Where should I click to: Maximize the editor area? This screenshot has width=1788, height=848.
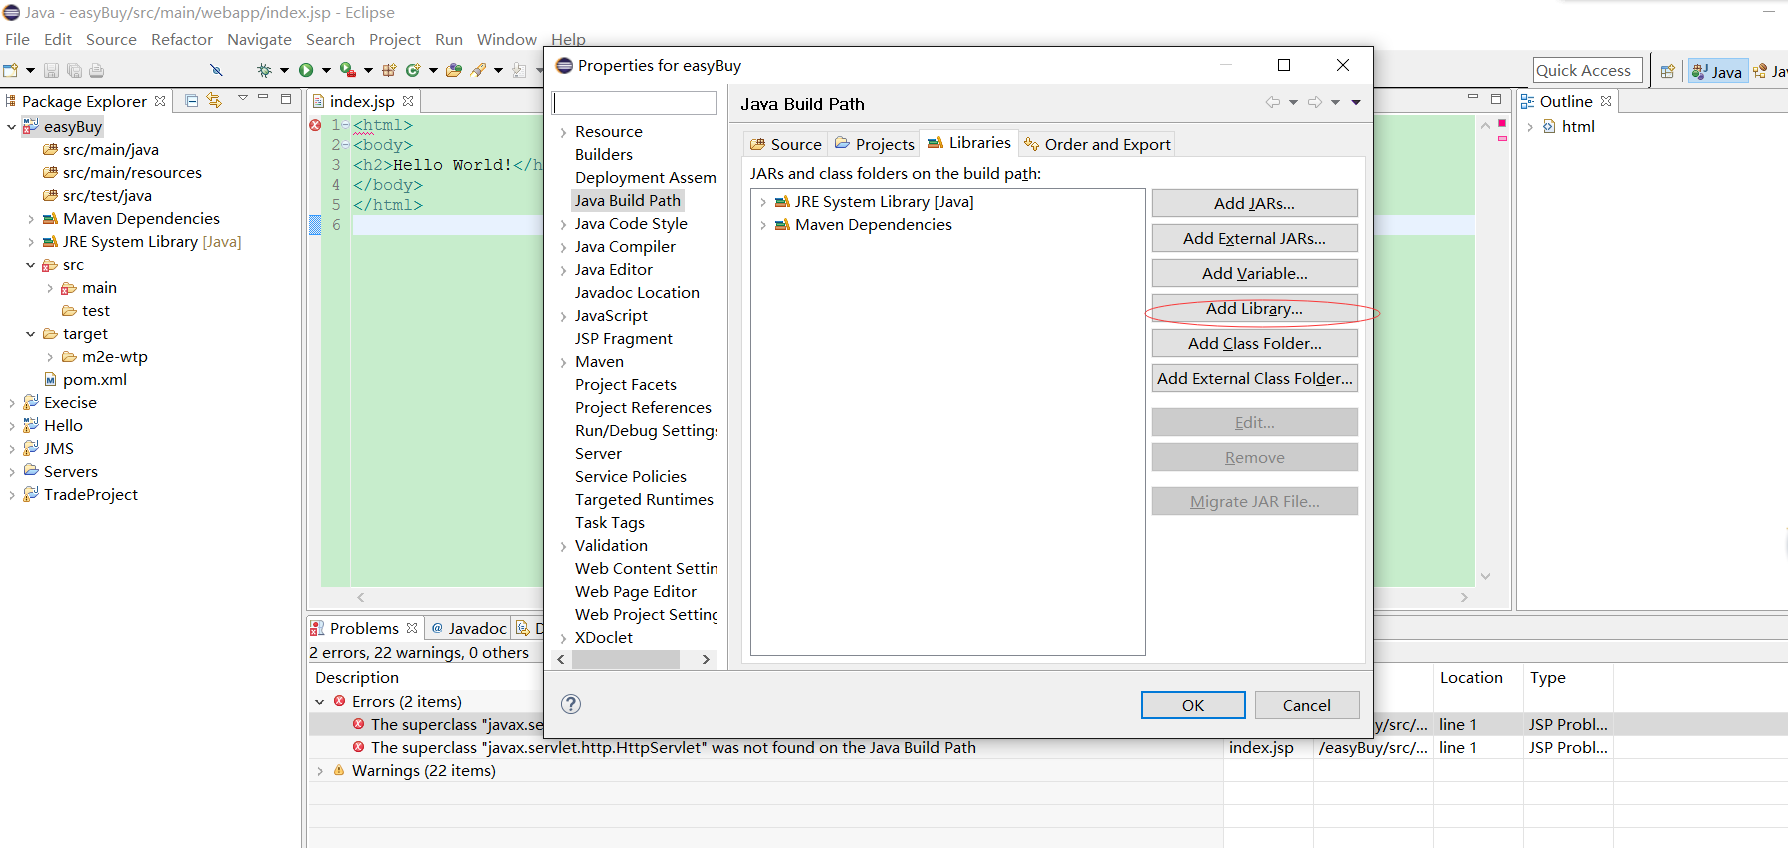1496,99
